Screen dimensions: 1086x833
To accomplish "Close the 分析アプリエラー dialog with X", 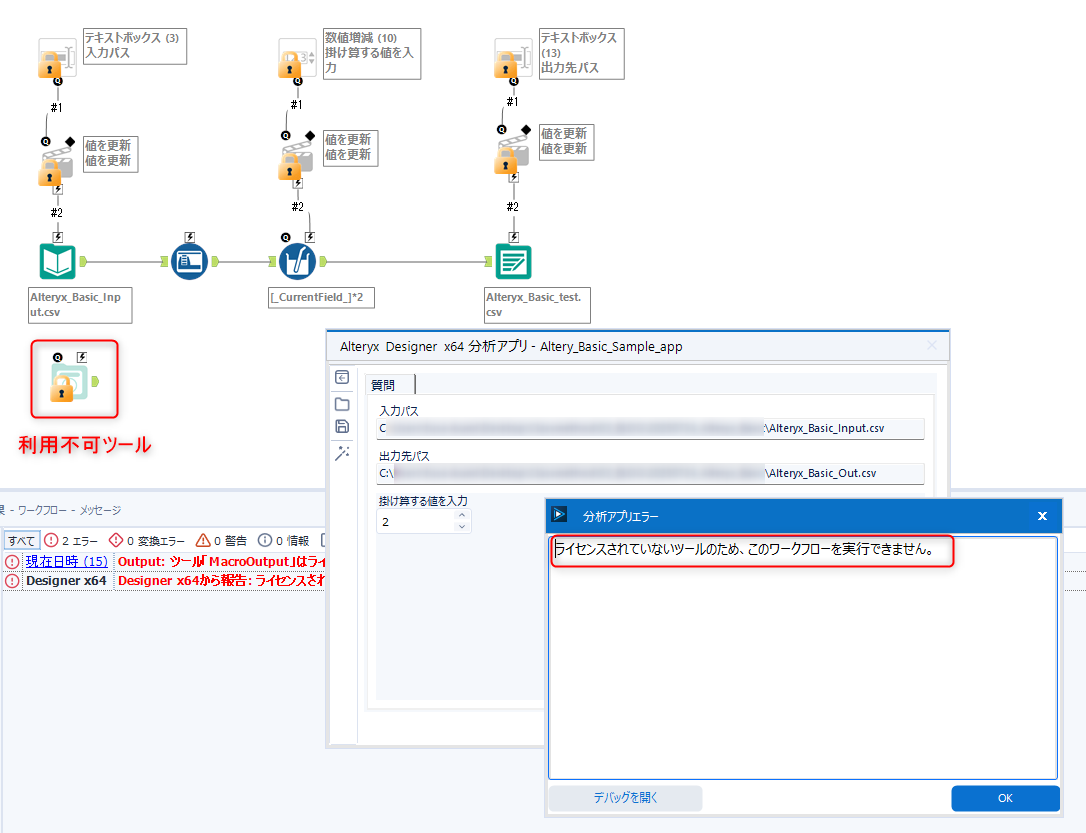I will pos(1042,516).
